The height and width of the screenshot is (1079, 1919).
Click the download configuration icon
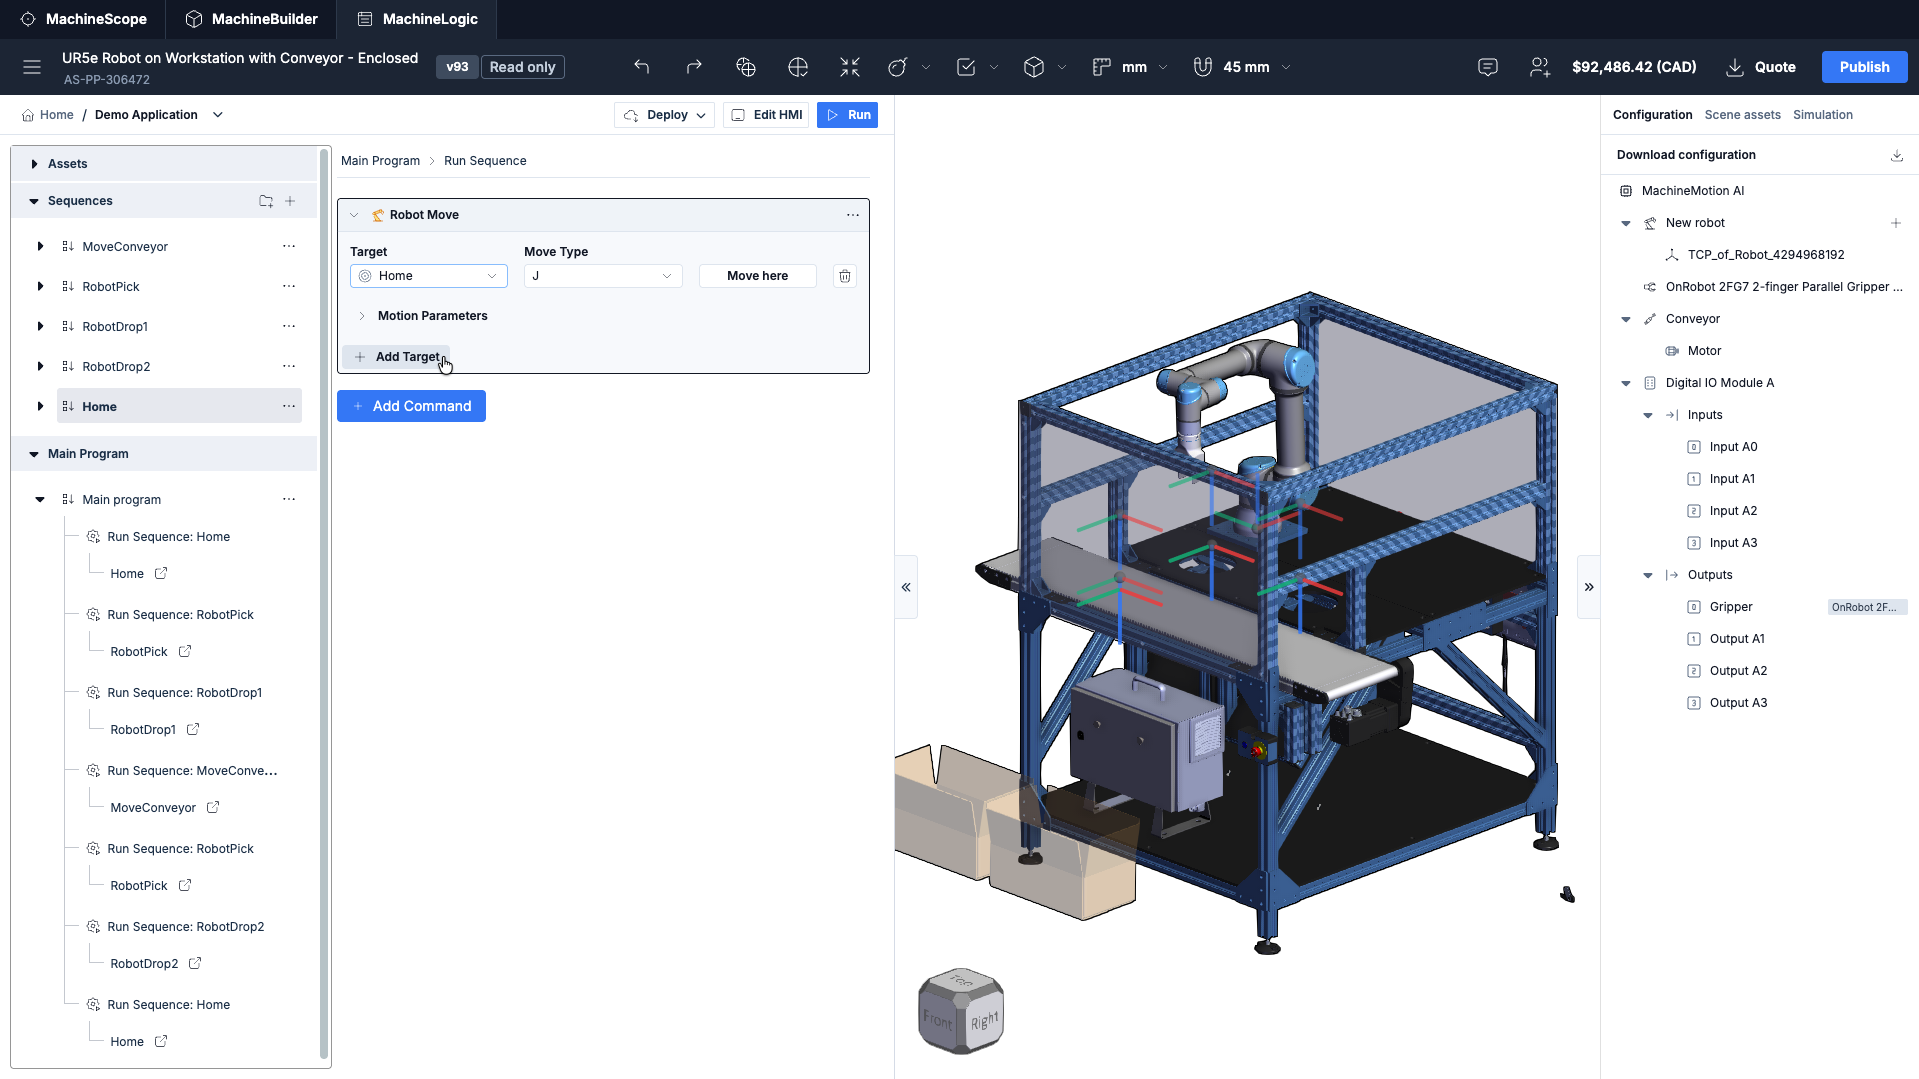pos(1897,155)
